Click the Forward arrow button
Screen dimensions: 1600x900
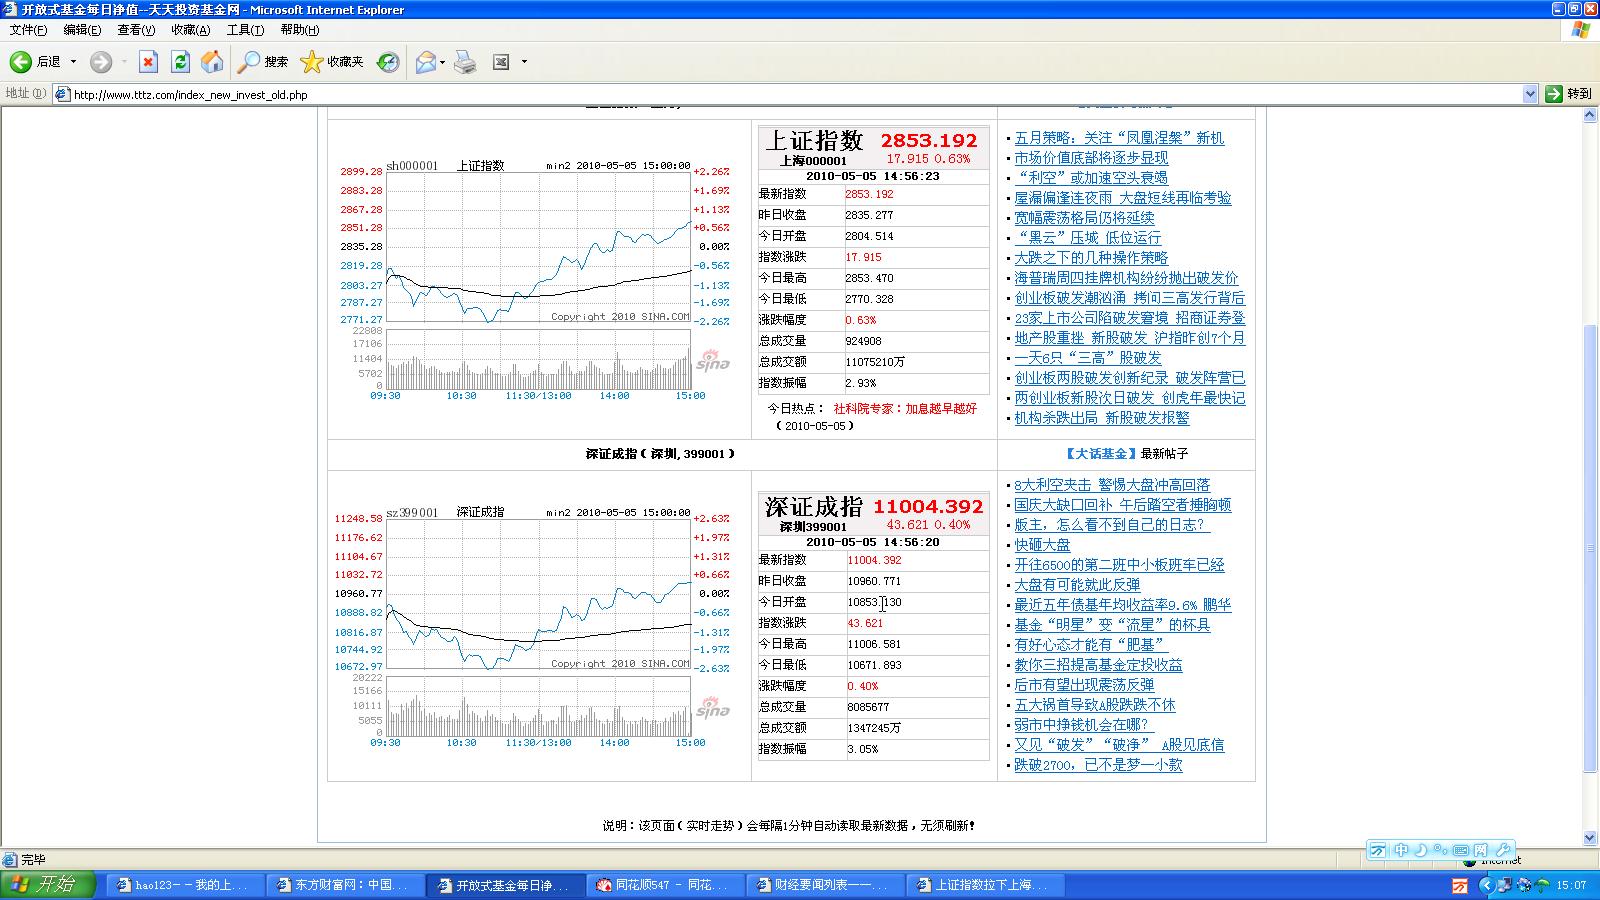[x=101, y=62]
